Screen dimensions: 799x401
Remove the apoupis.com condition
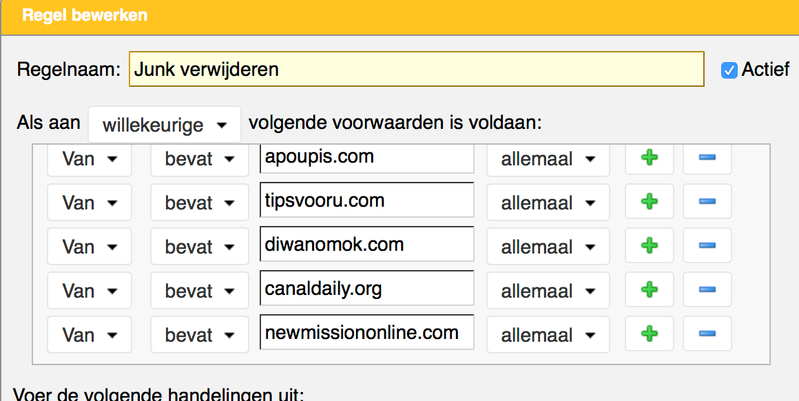[x=707, y=158]
